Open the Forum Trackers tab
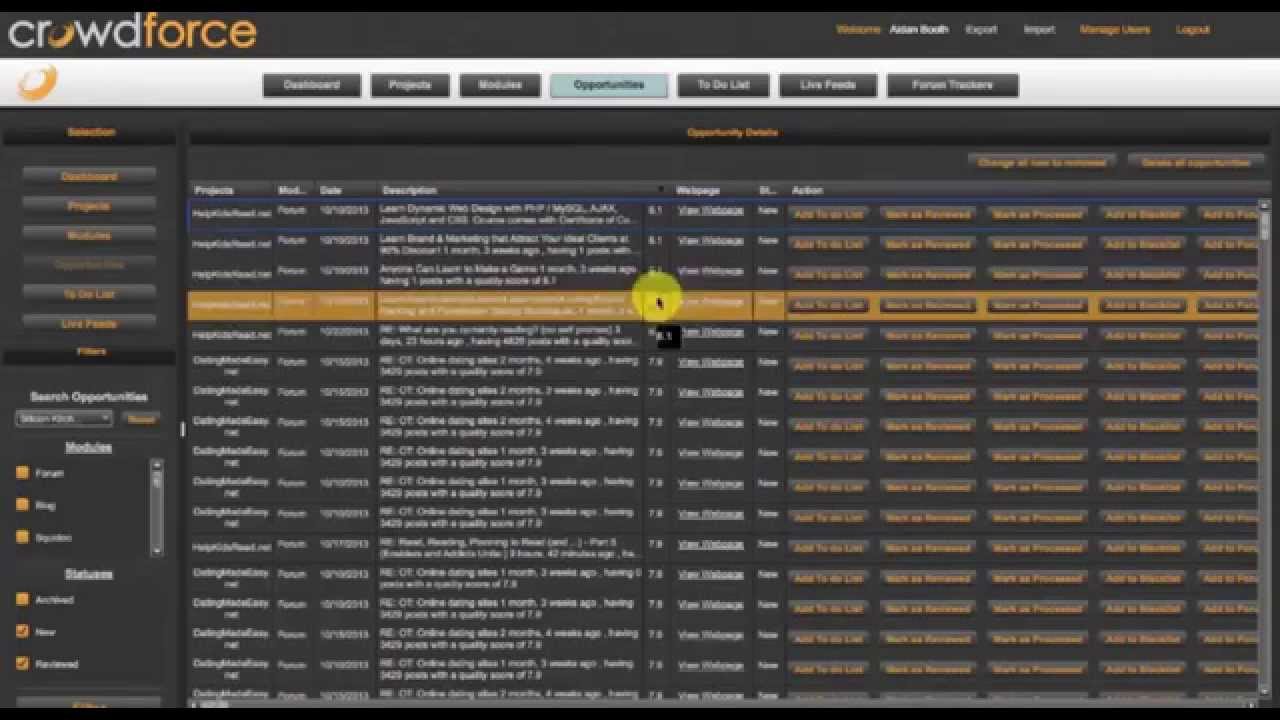 pos(952,85)
